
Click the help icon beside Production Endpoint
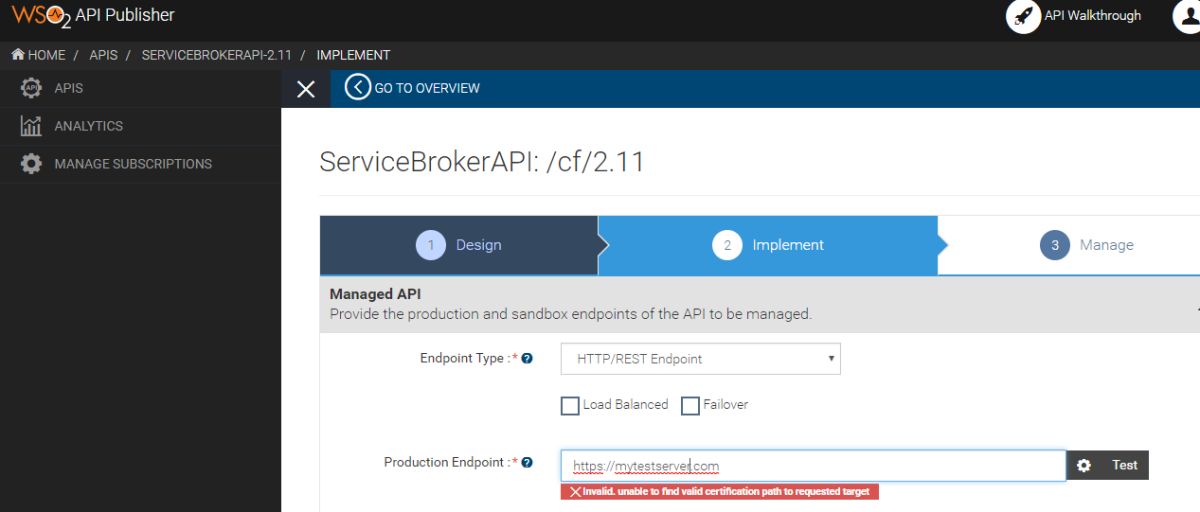[x=527, y=462]
